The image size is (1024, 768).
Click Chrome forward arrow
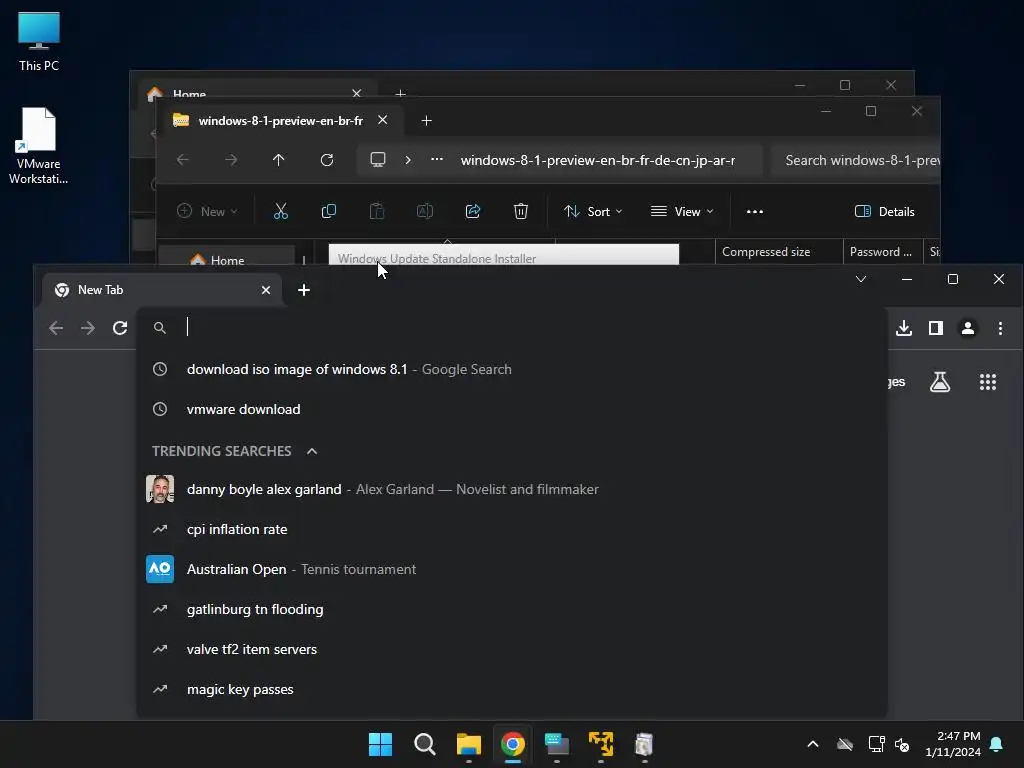click(88, 328)
